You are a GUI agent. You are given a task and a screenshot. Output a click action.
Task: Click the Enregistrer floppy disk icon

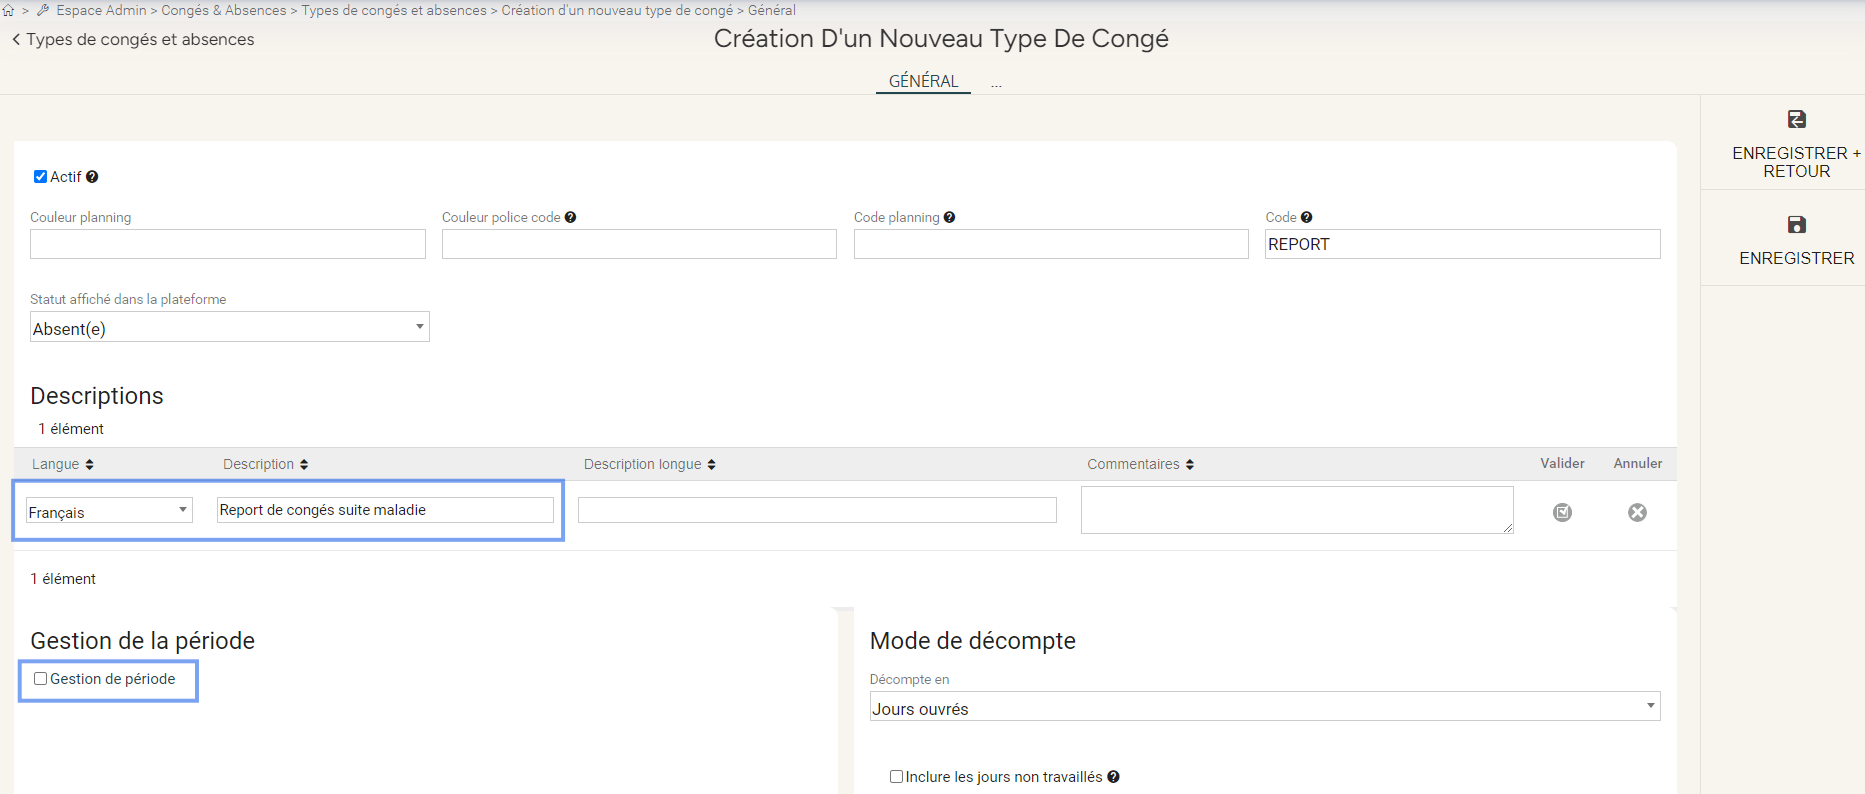click(x=1796, y=225)
